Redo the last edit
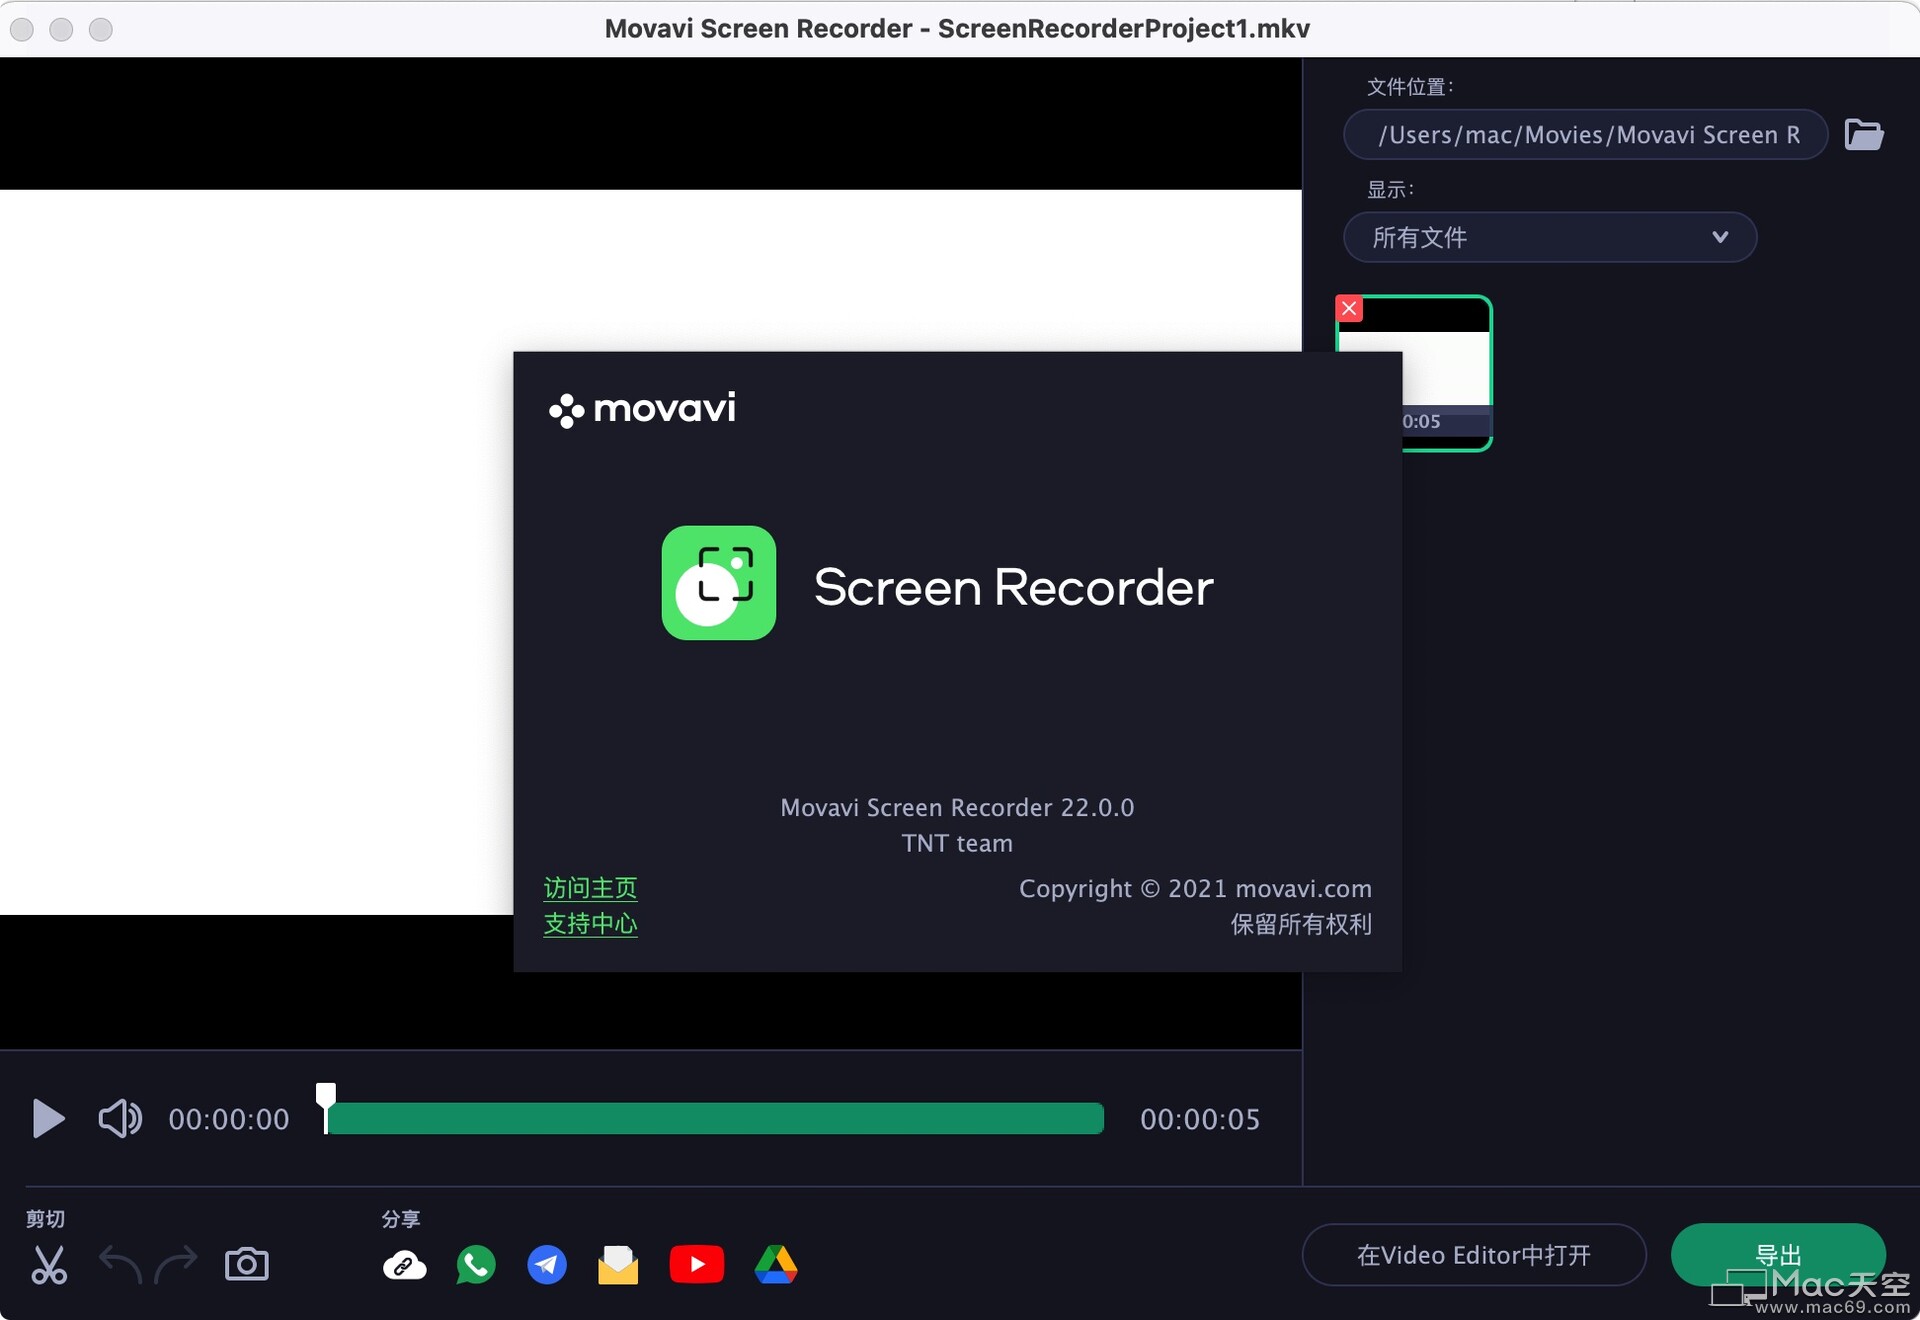This screenshot has height=1320, width=1920. [x=176, y=1265]
